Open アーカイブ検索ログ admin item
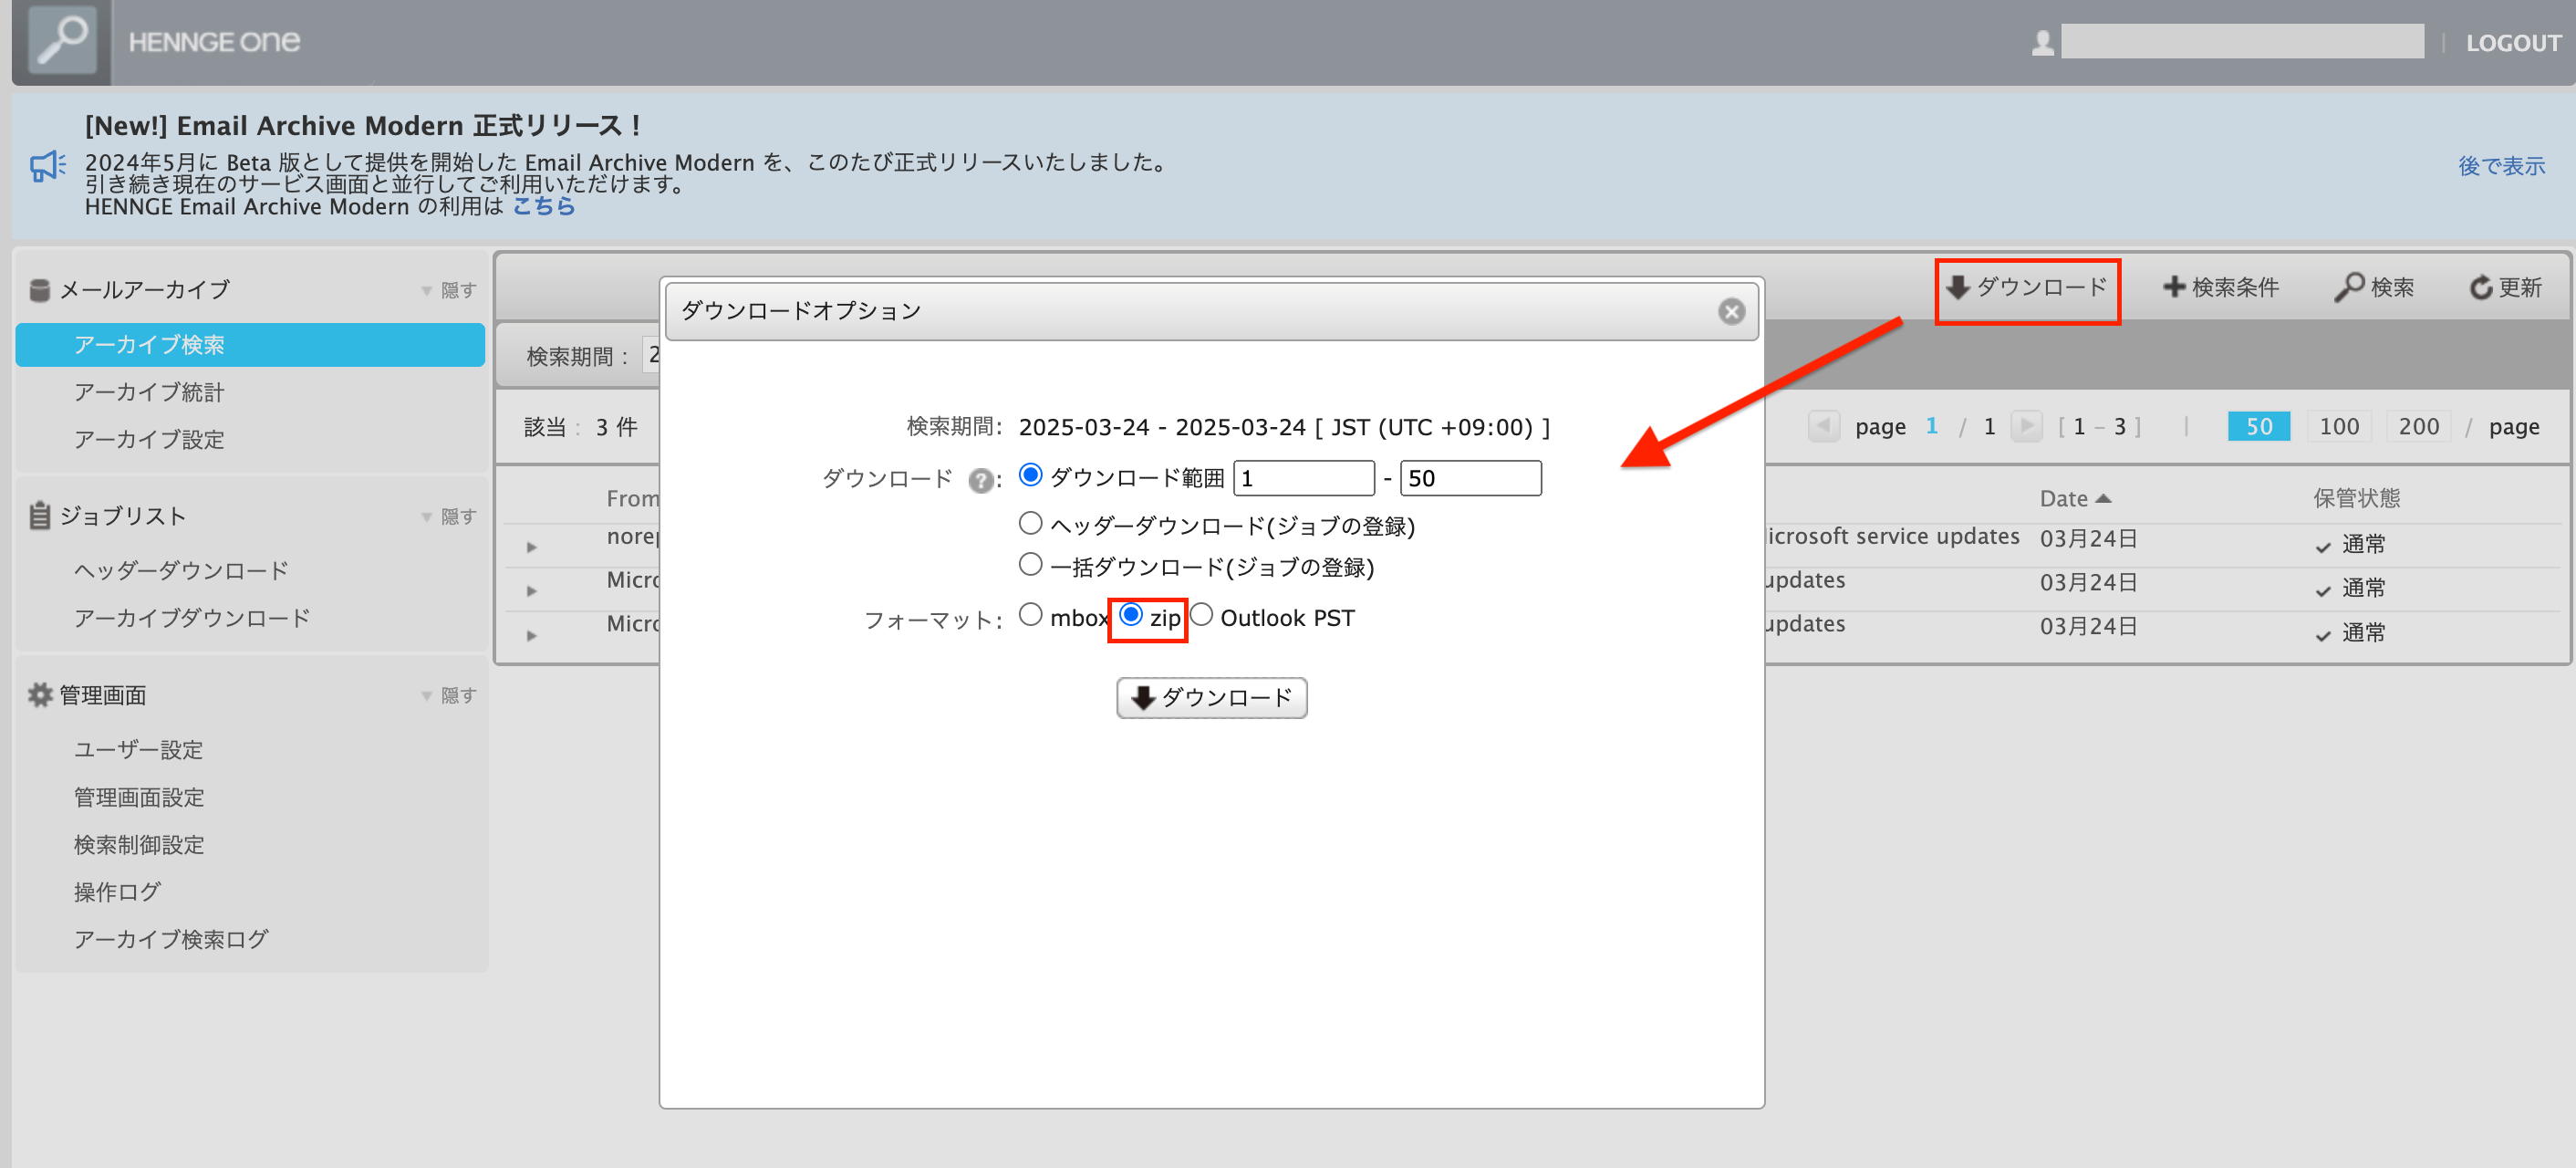The height and width of the screenshot is (1168, 2576). [171, 939]
